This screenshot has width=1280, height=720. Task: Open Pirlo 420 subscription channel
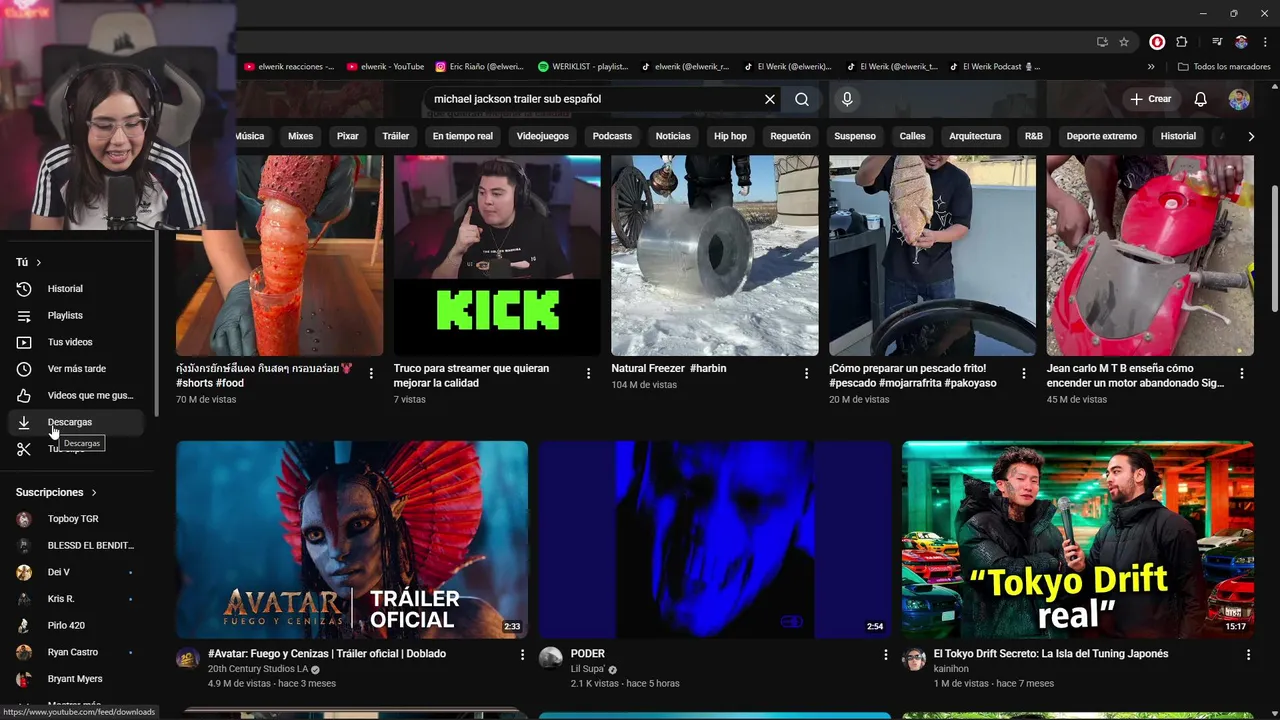78,625
